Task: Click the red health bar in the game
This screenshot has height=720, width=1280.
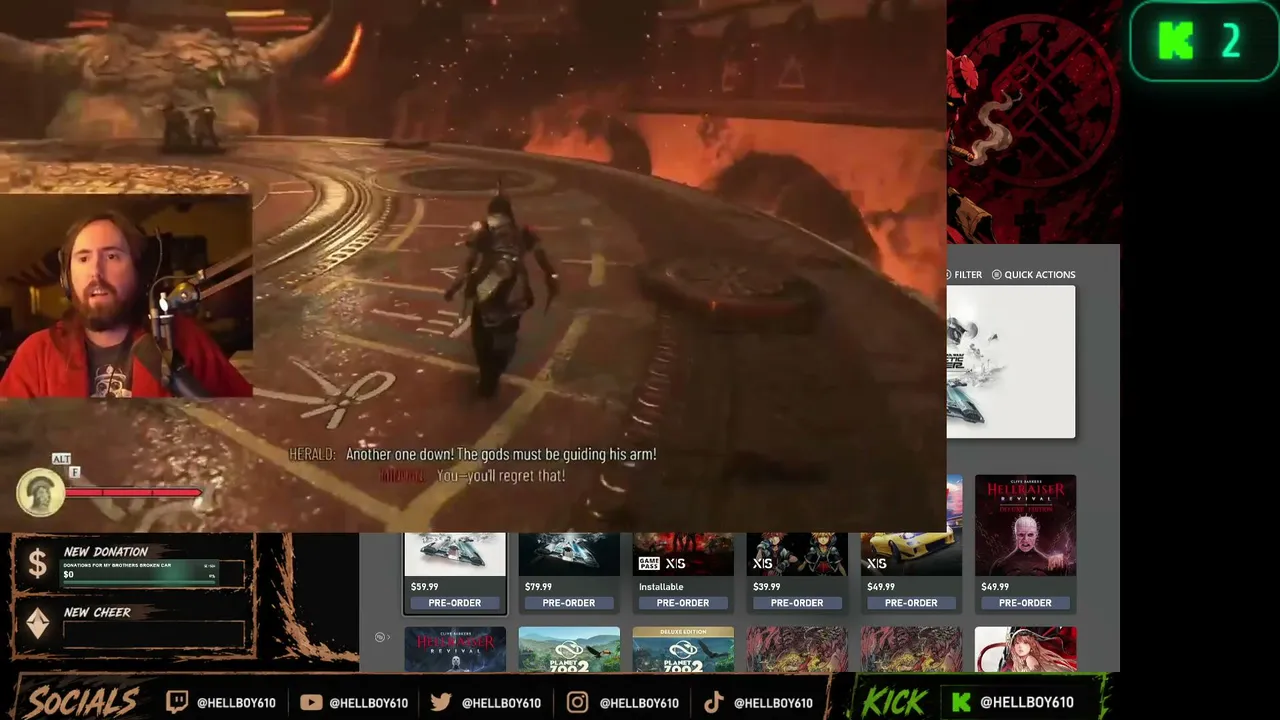Action: click(134, 492)
